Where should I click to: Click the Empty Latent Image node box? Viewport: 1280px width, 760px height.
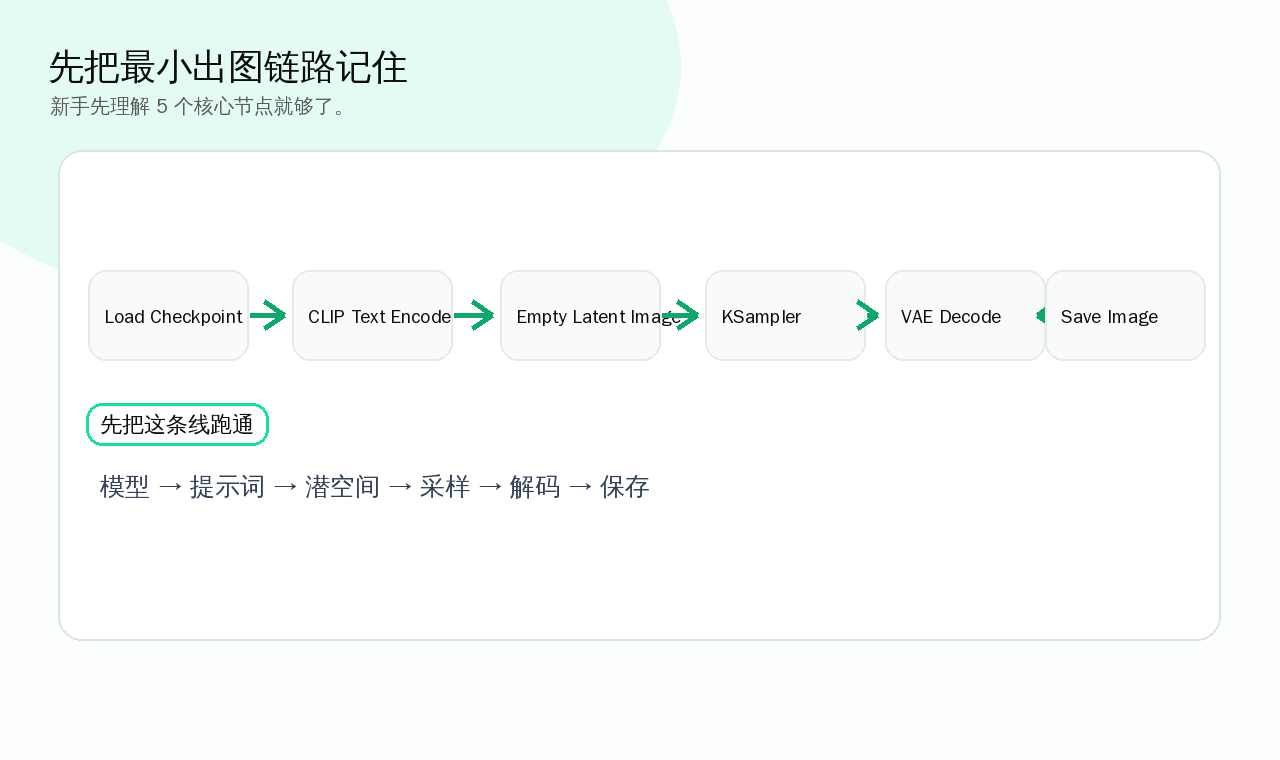[x=580, y=316]
